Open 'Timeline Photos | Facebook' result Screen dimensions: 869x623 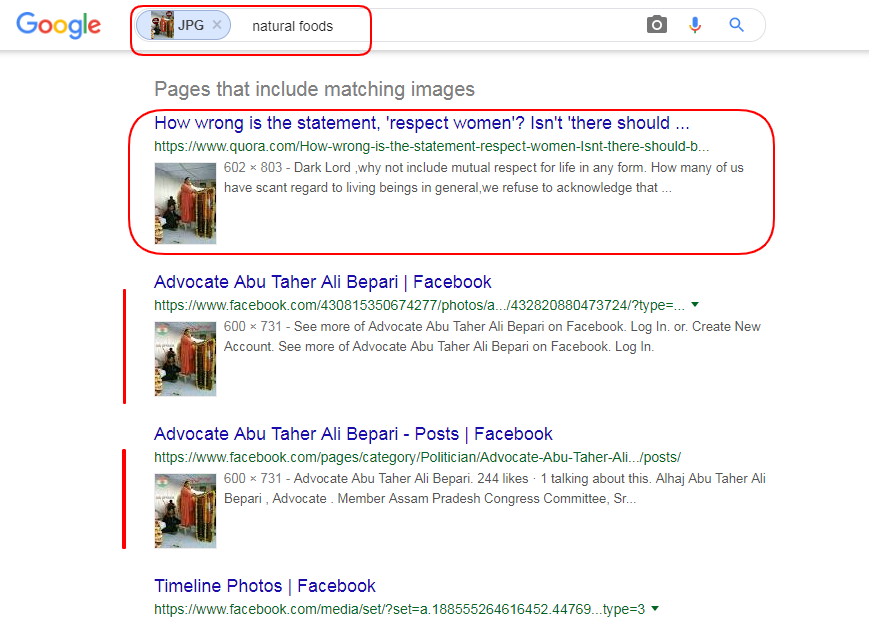[x=265, y=585]
